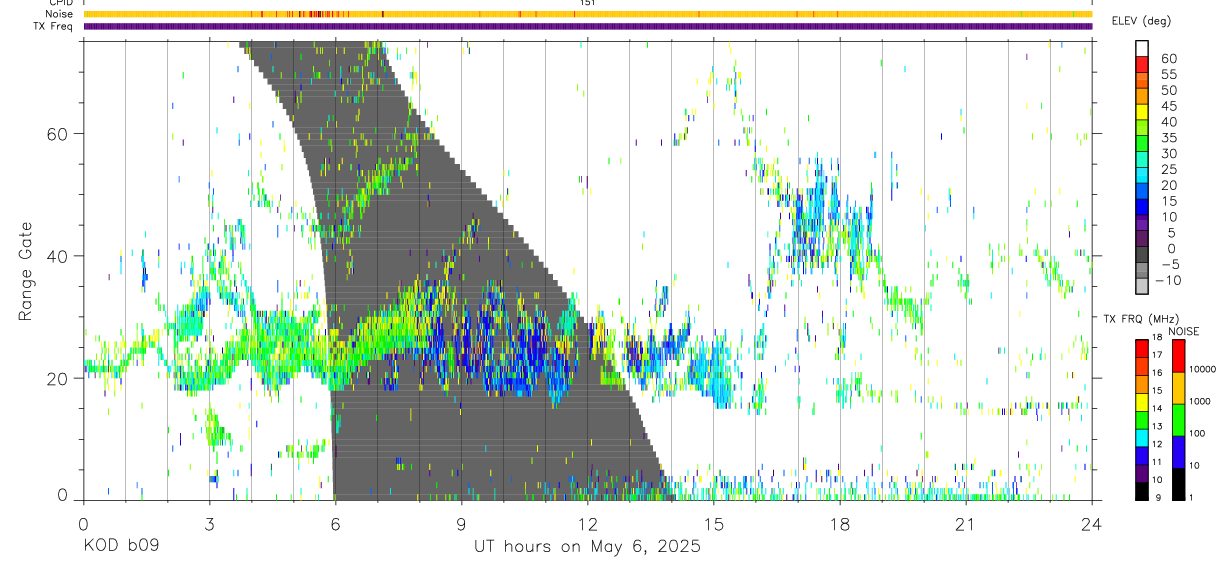Click the 60 label on ELEV colorbar

pyautogui.click(x=1169, y=59)
